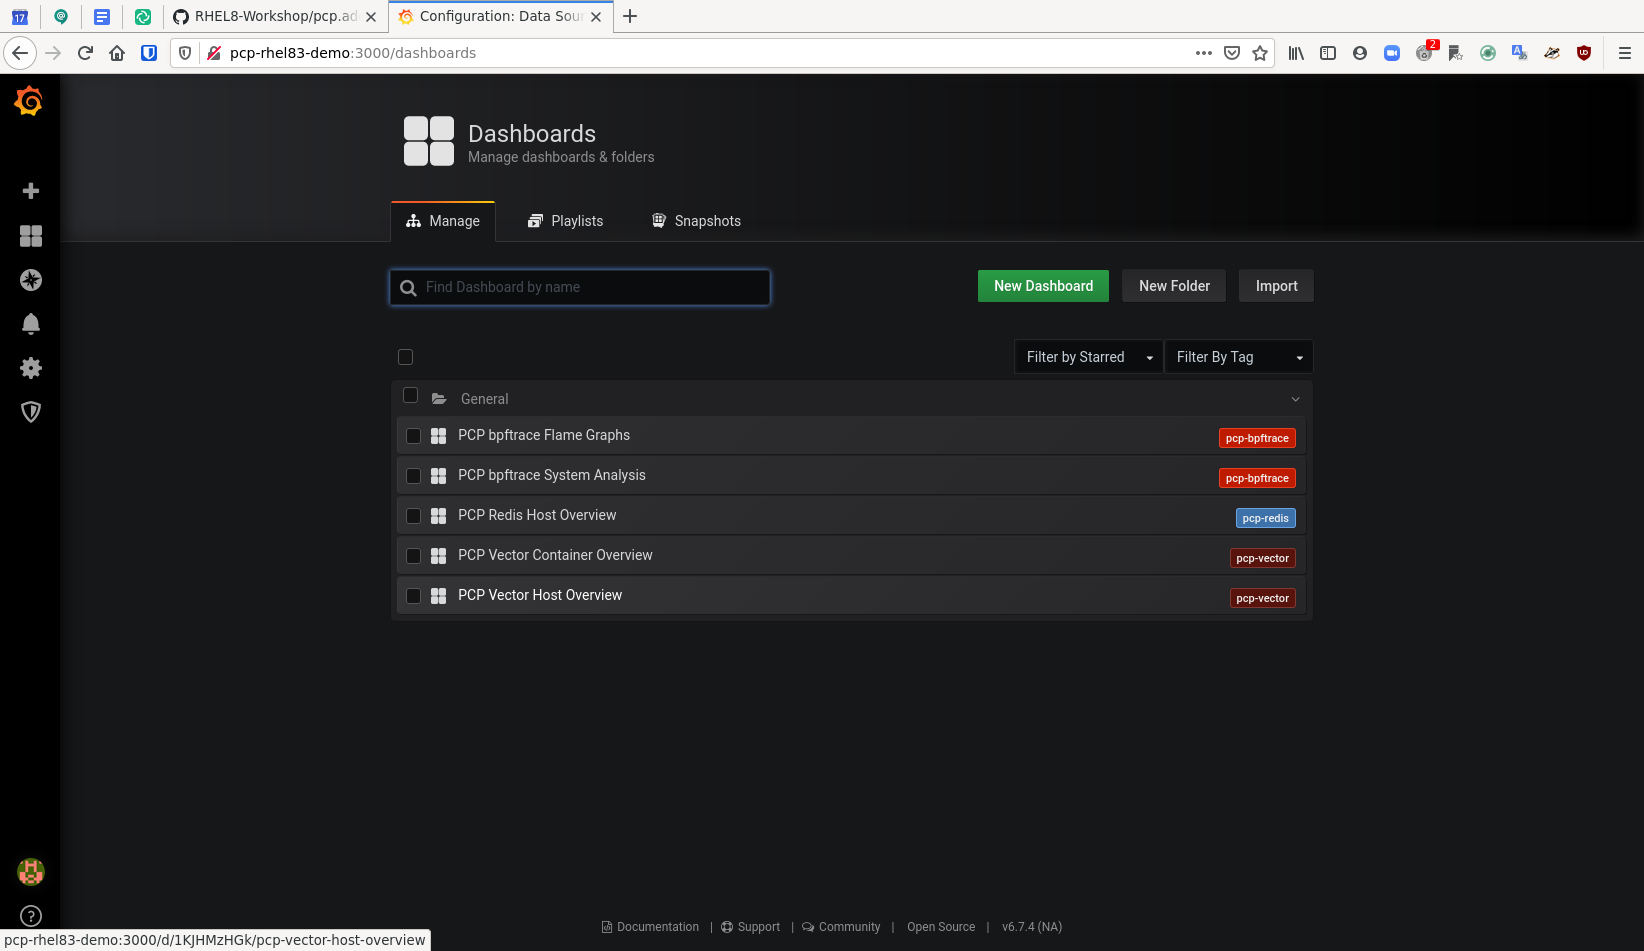Check the PCP Redis Host Overview checkbox
Screen dimensions: 1644x951
point(413,516)
